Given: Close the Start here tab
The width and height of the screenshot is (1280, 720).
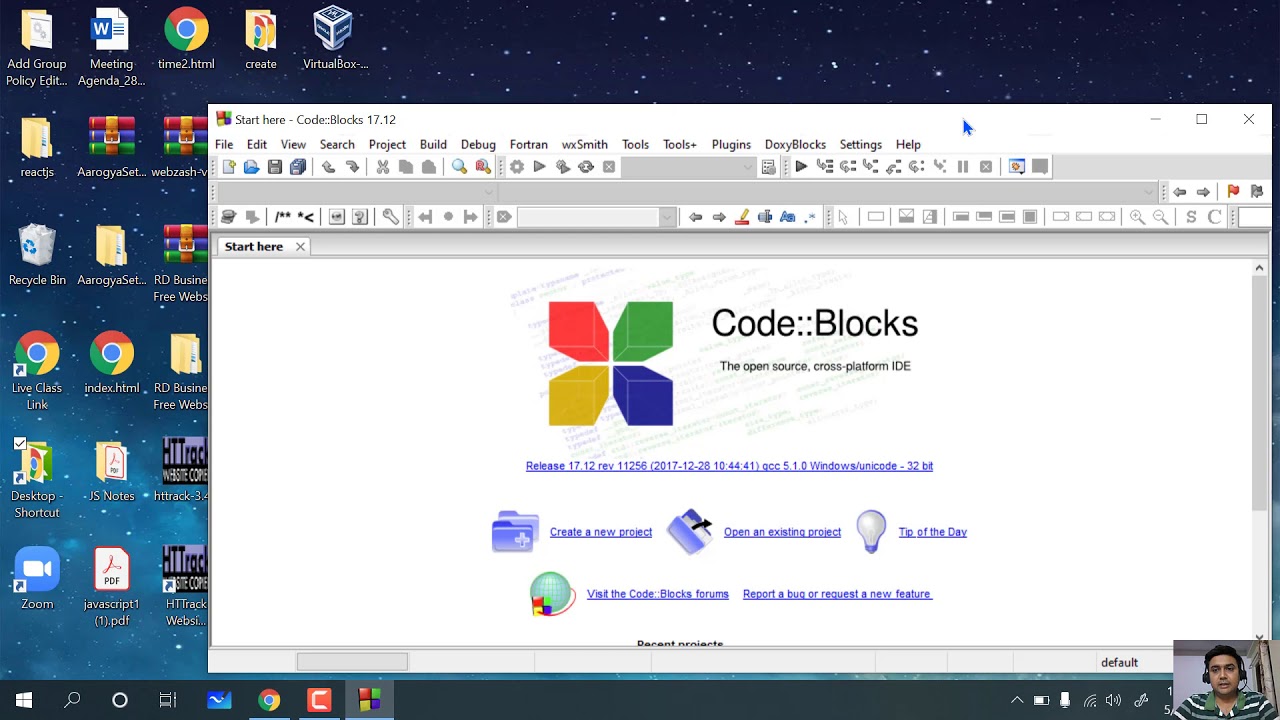Looking at the screenshot, I should tap(300, 246).
